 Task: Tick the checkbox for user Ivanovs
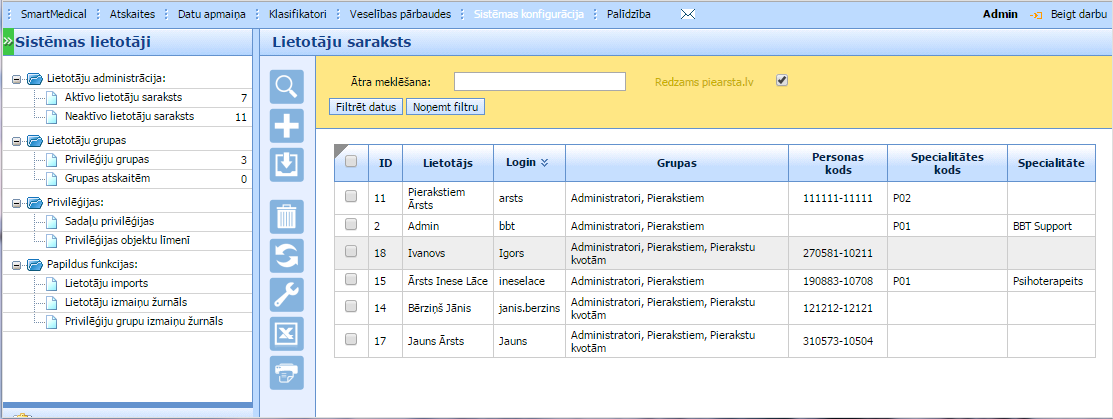coord(351,253)
